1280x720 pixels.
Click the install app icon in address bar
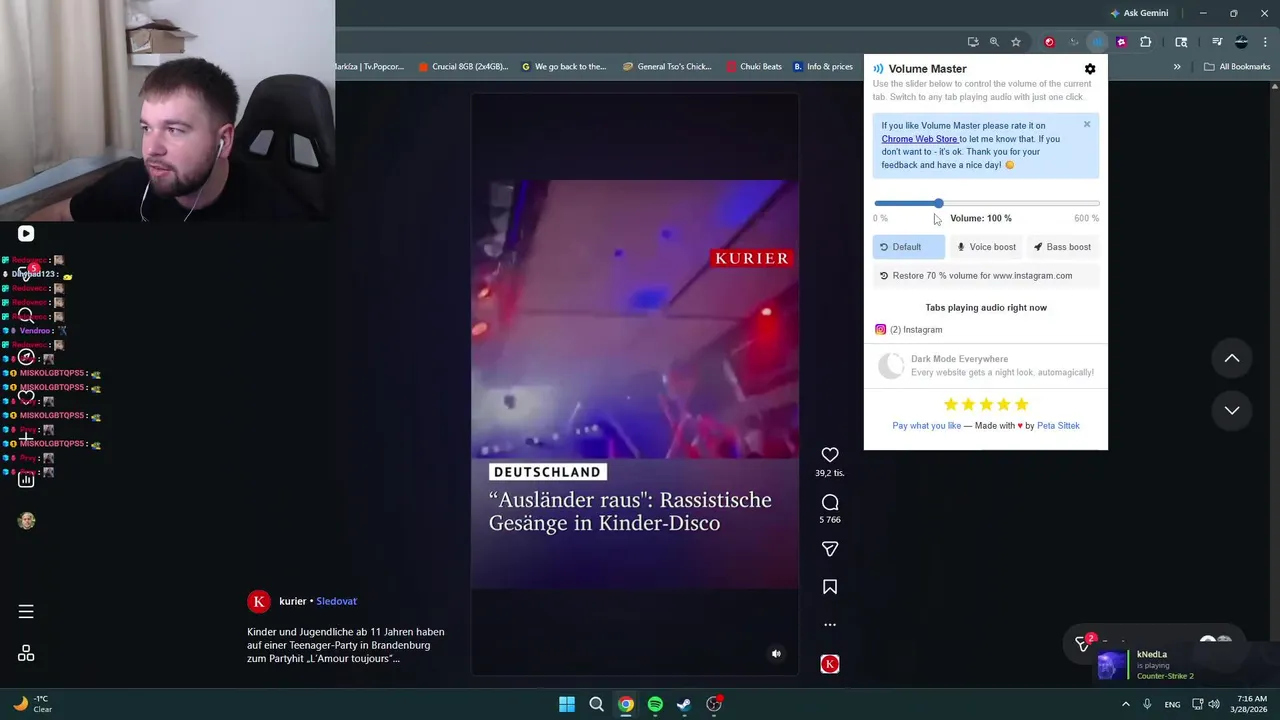tap(973, 42)
